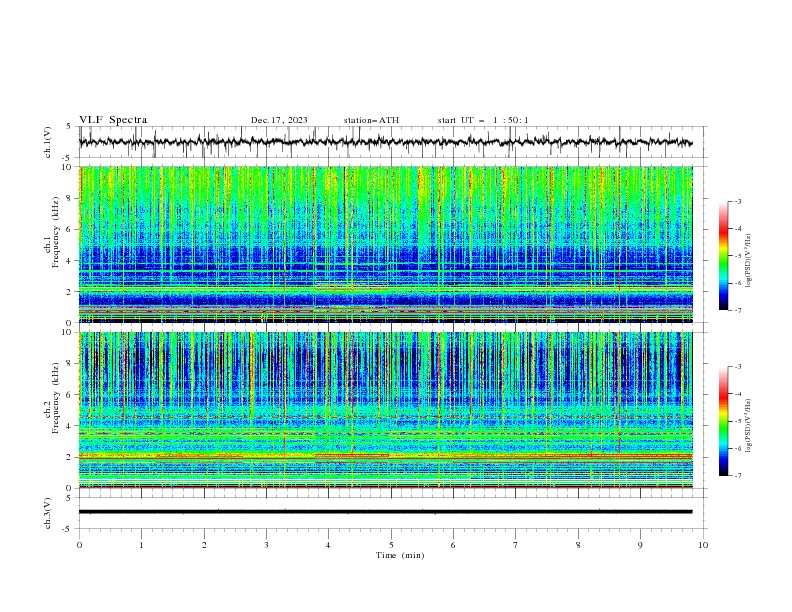Click the ch.1 color bar "log(PSD)(V²/Hz)" label
Image resolution: width=792 pixels, height=612 pixels.
coord(749,261)
